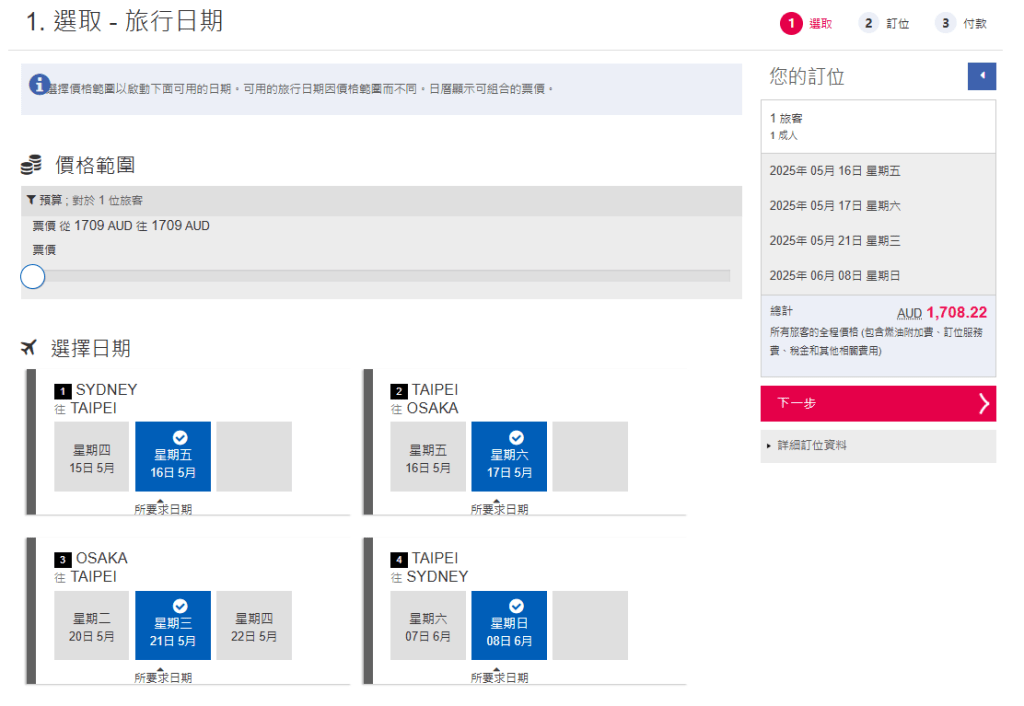Go to step 3 付款
The image size is (1024, 706).
[x=960, y=23]
